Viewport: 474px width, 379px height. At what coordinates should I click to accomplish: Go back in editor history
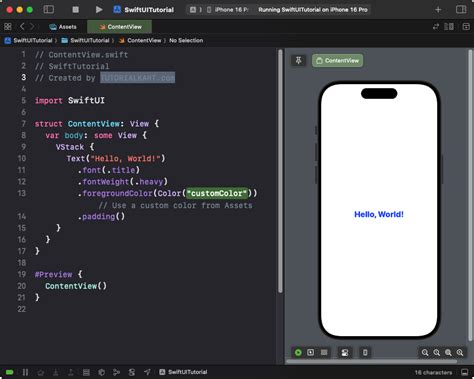[x=22, y=27]
